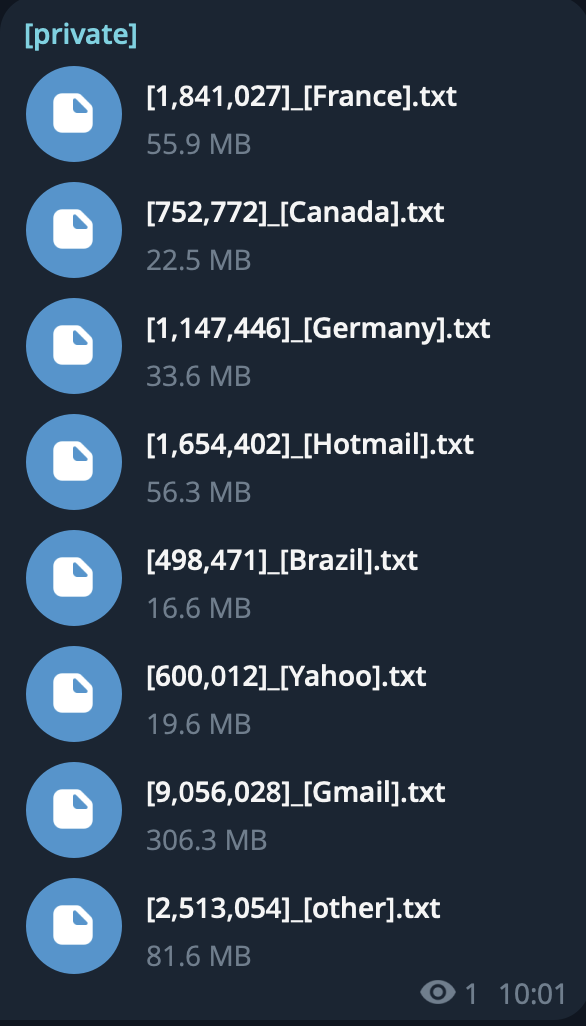Open the Gmail file icon

(74, 810)
